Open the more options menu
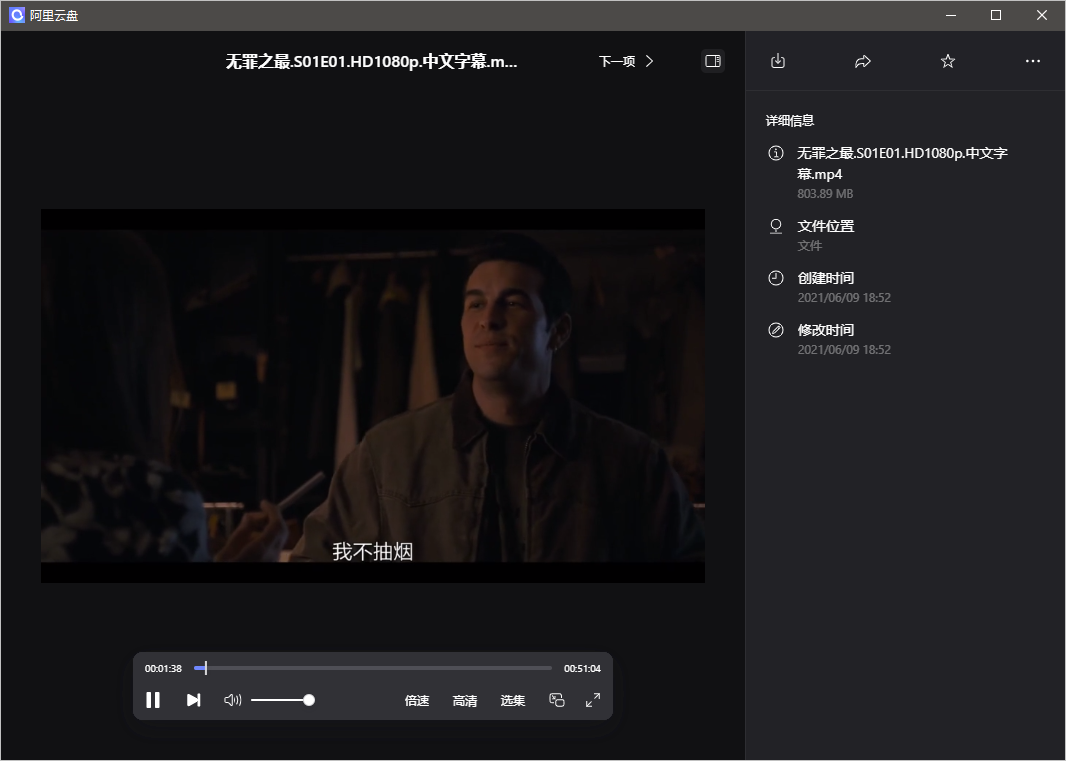This screenshot has width=1066, height=761. click(1033, 61)
